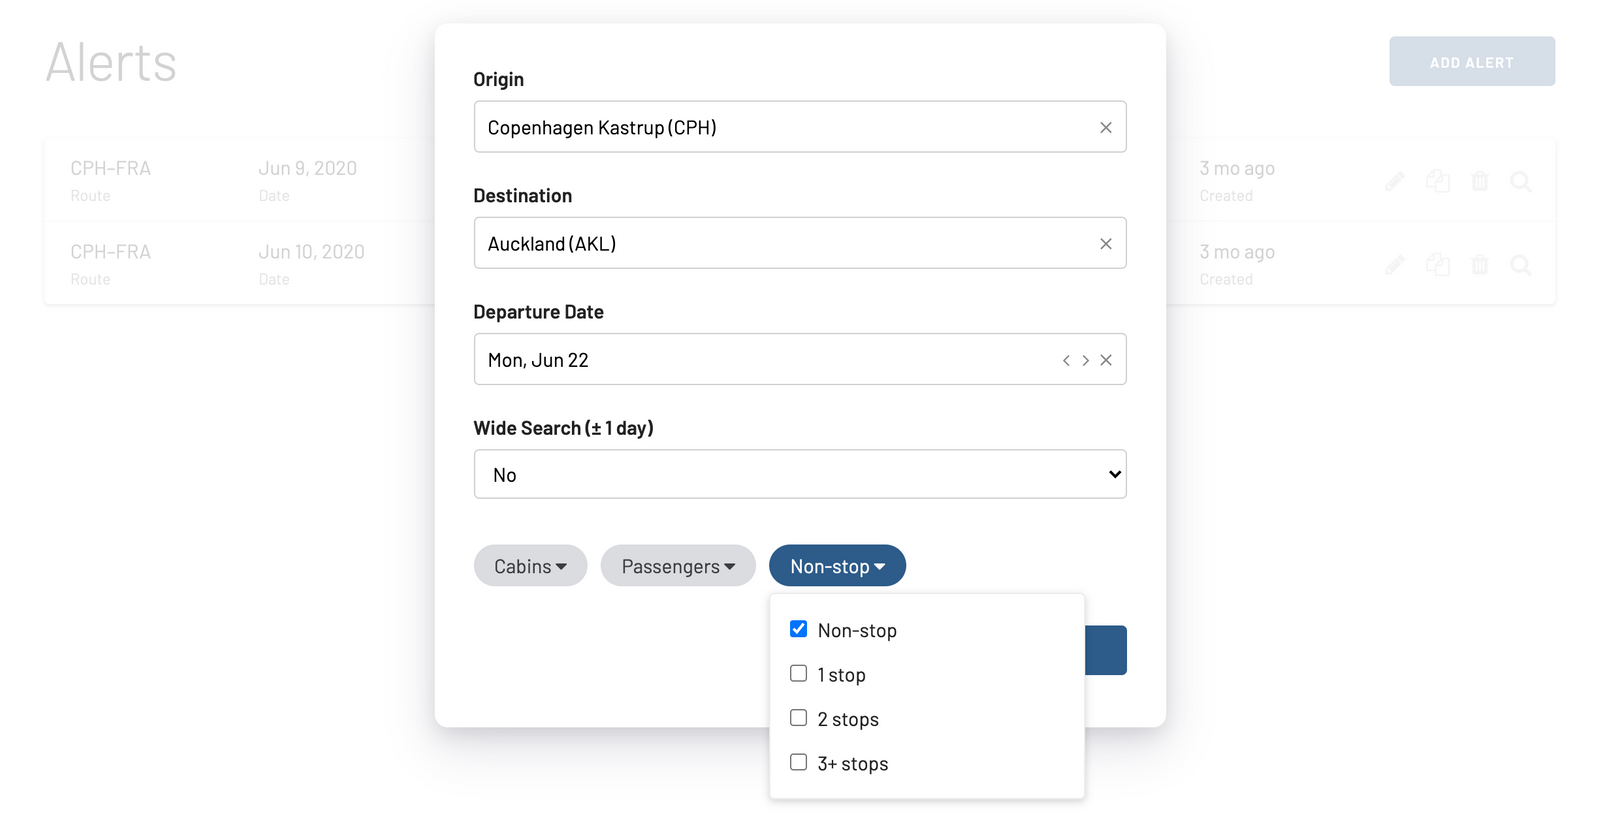Screen dimensions: 1600x828
Task: Delete the Jun 10 alert trash icon
Action: (x=1480, y=265)
